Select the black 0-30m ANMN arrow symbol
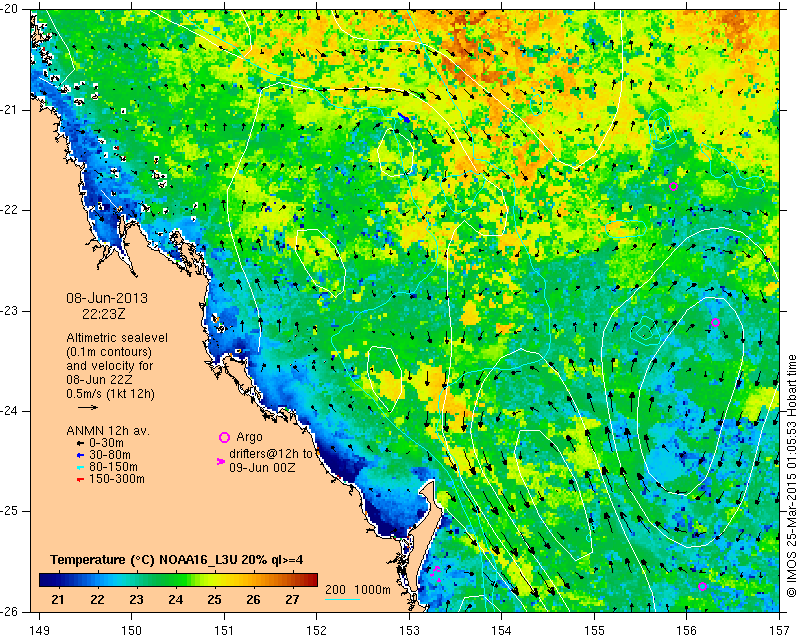This screenshot has height=640, width=800. pyautogui.click(x=80, y=444)
